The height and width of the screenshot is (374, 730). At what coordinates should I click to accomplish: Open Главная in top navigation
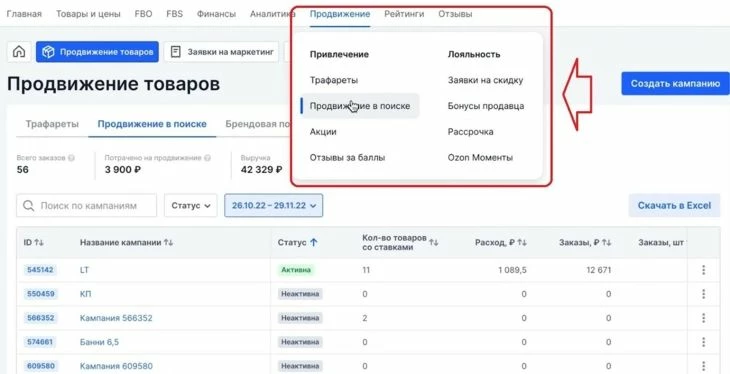click(x=24, y=14)
